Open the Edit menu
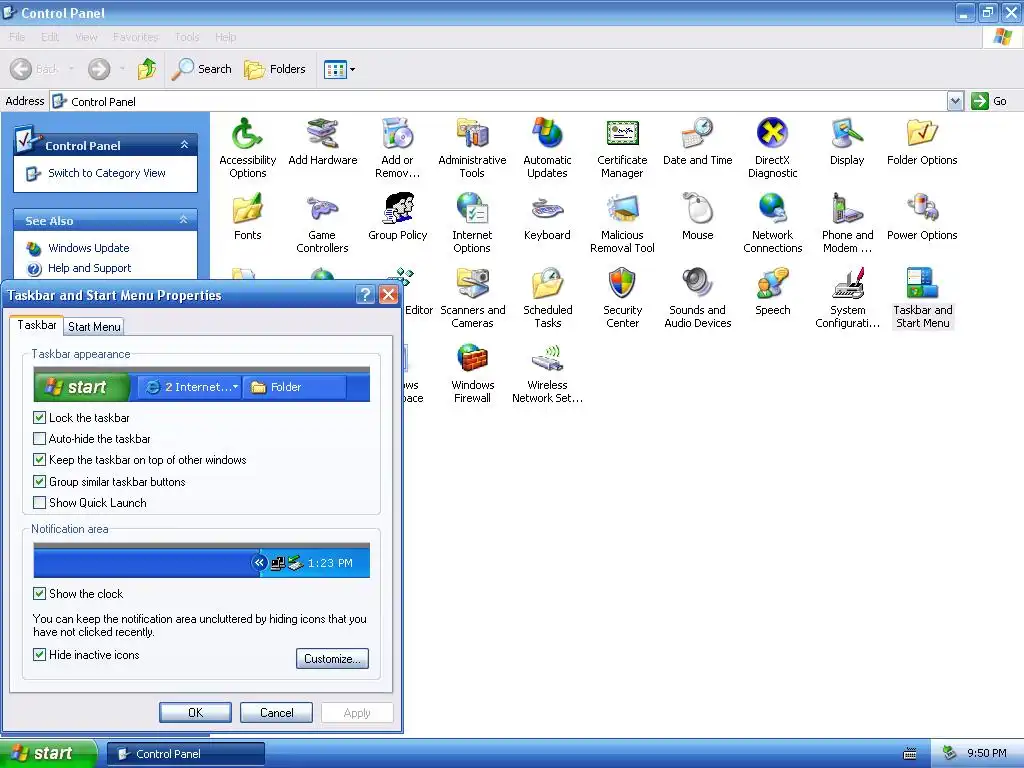 pos(50,37)
